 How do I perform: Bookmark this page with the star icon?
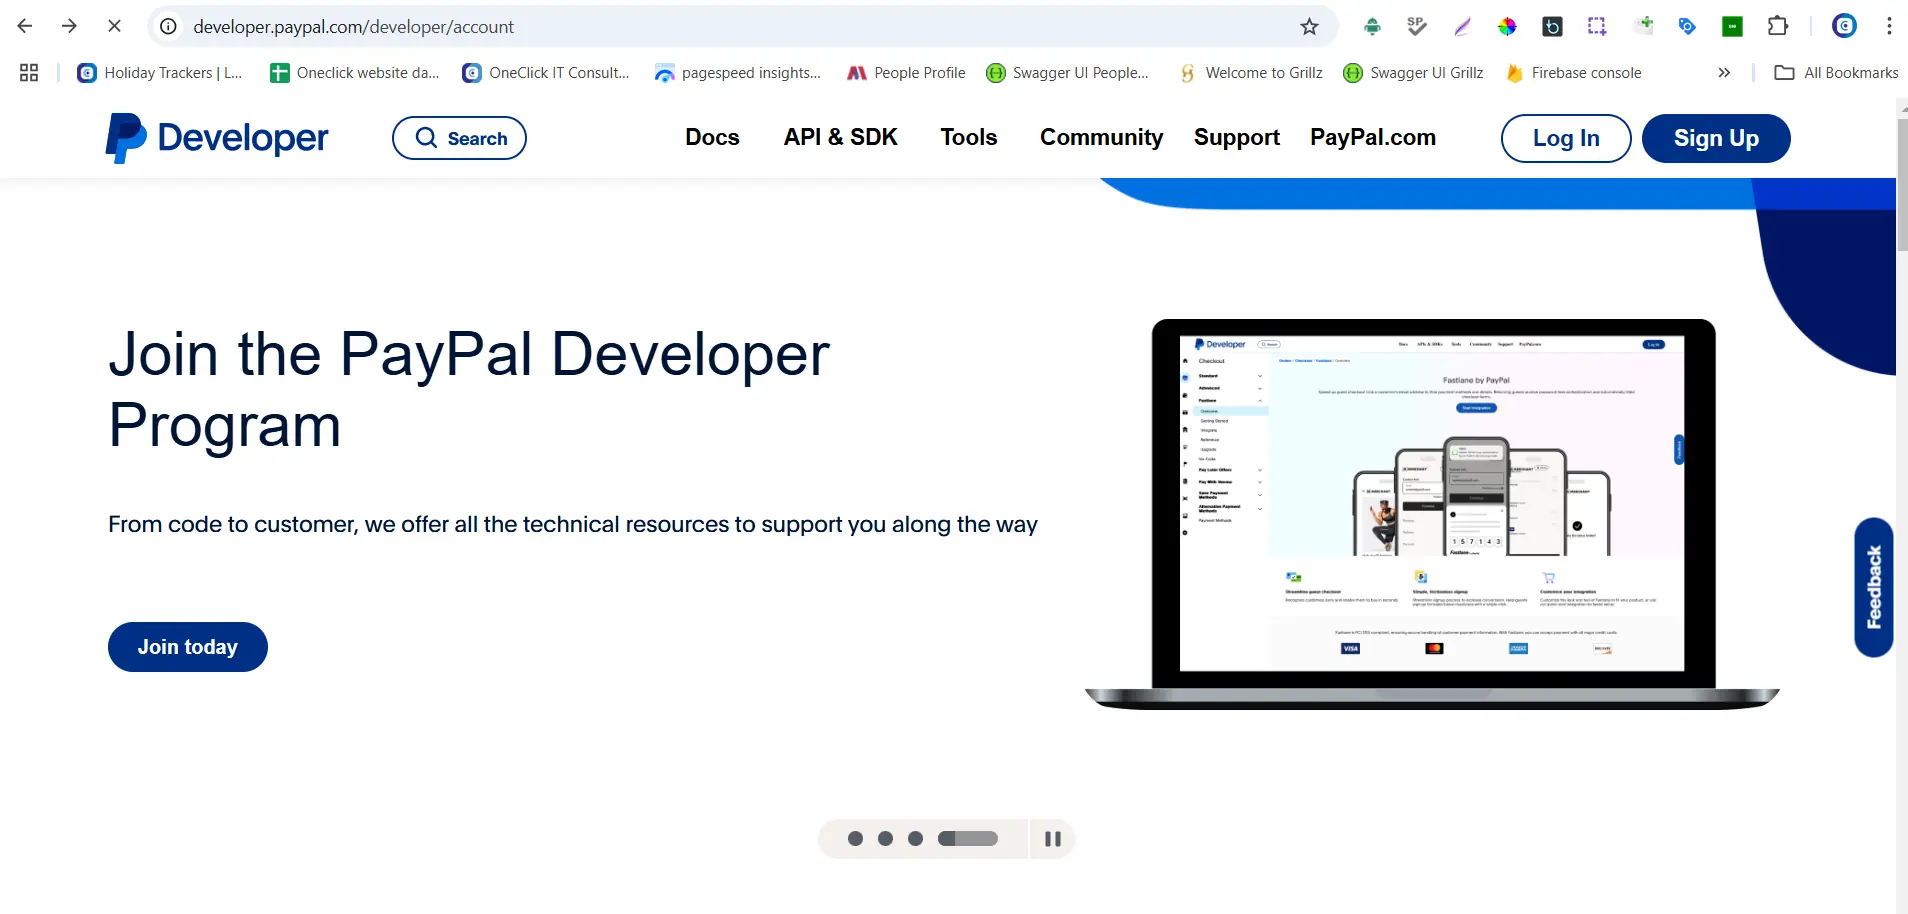pyautogui.click(x=1309, y=27)
